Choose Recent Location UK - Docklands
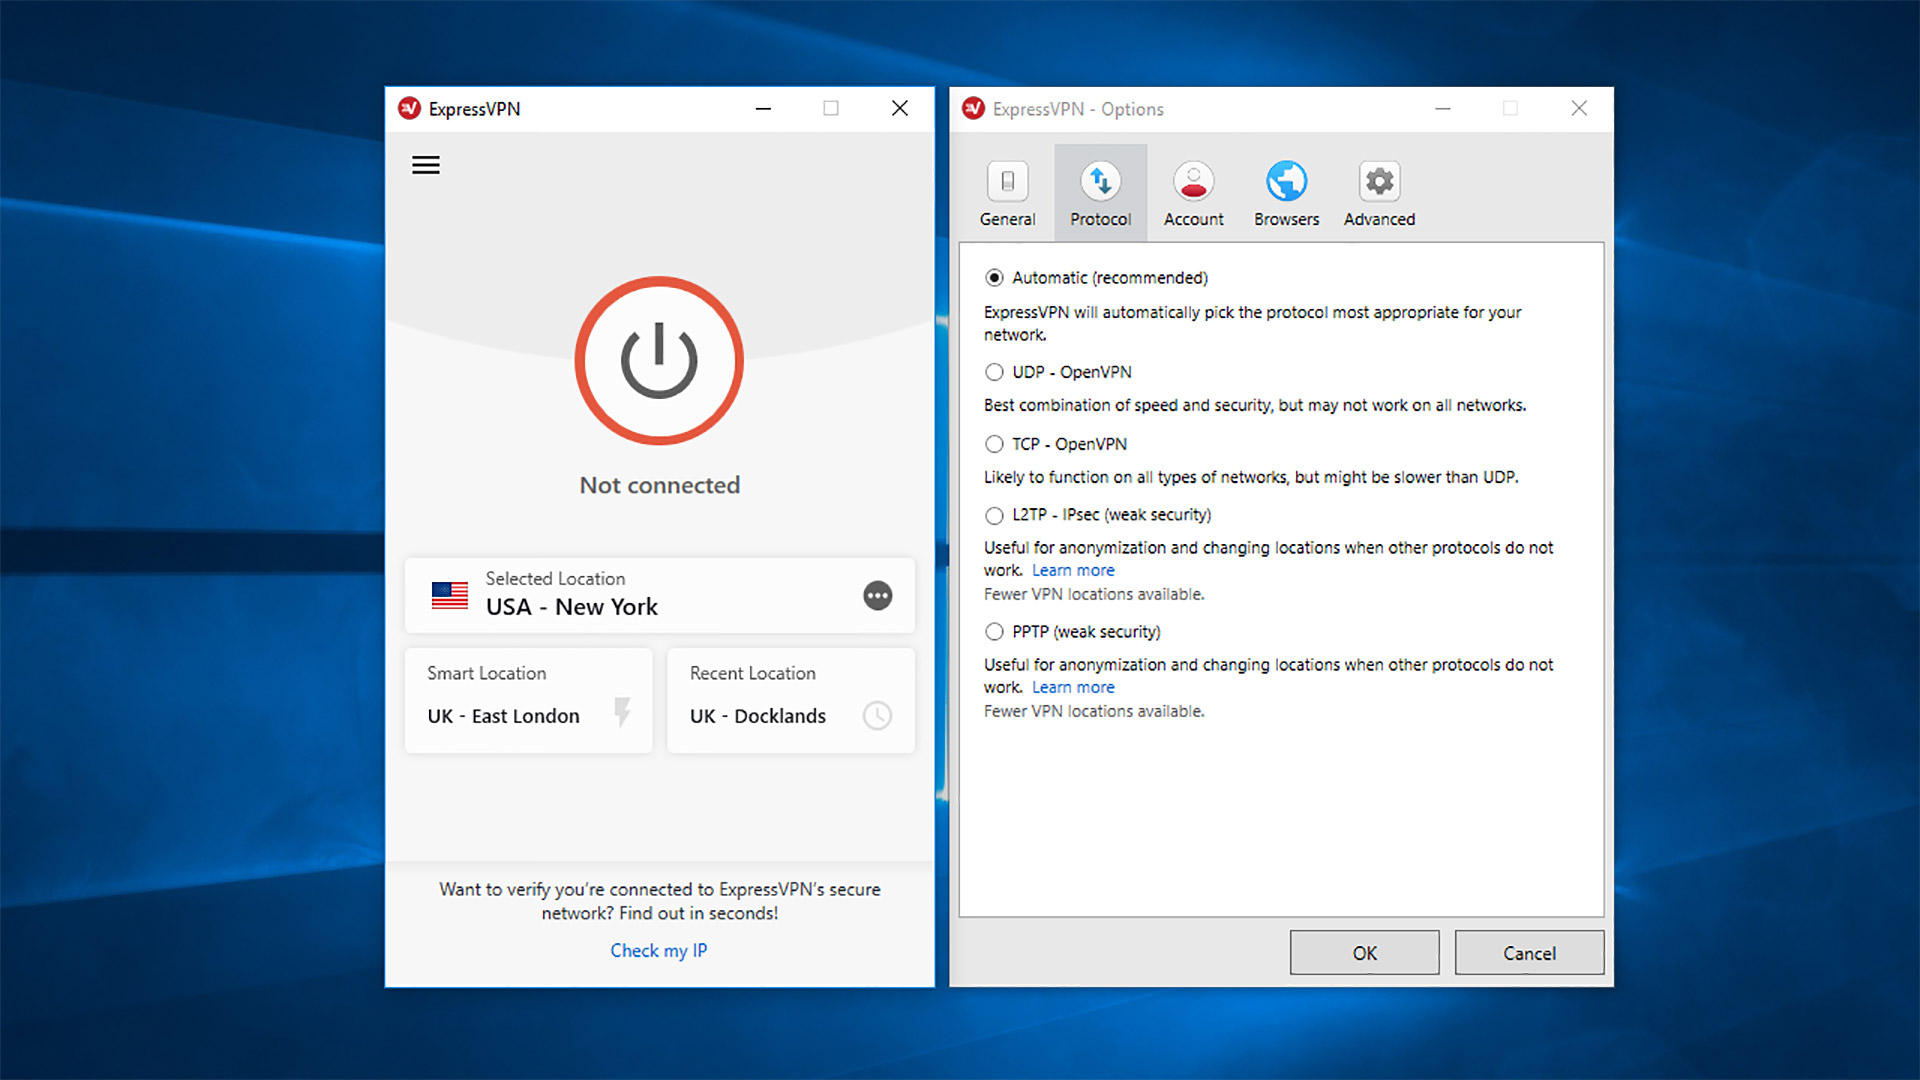Image resolution: width=1920 pixels, height=1080 pixels. click(791, 700)
